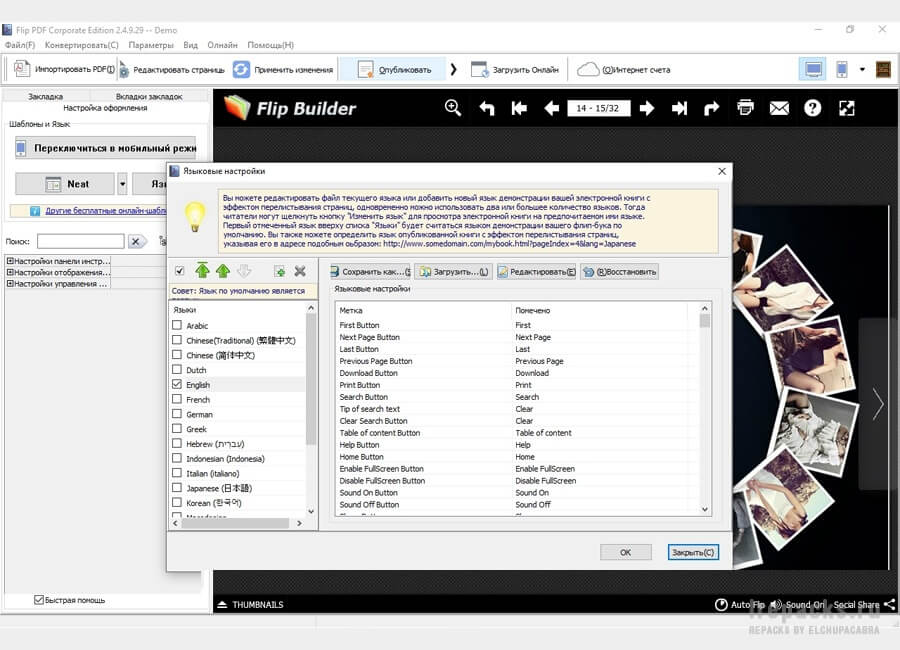Check the French language checkbox
The width and height of the screenshot is (900, 650).
click(177, 399)
